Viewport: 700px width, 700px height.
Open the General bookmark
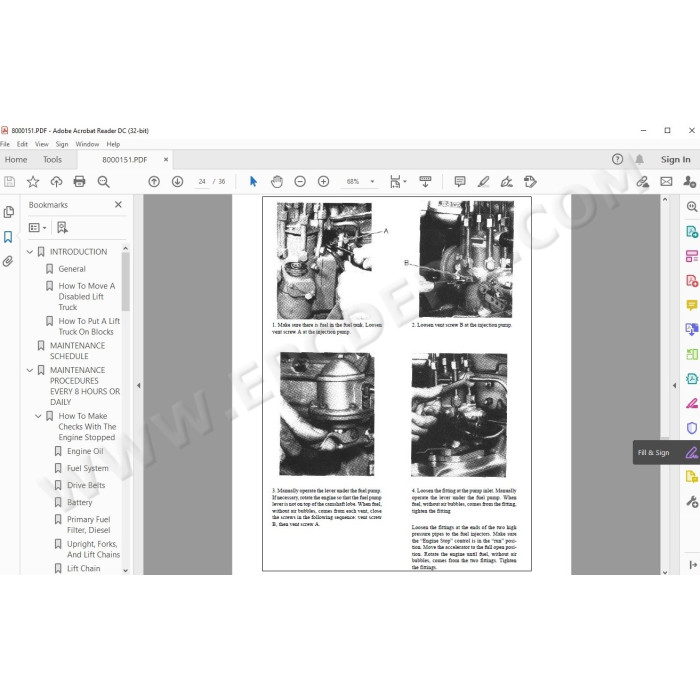click(x=72, y=269)
